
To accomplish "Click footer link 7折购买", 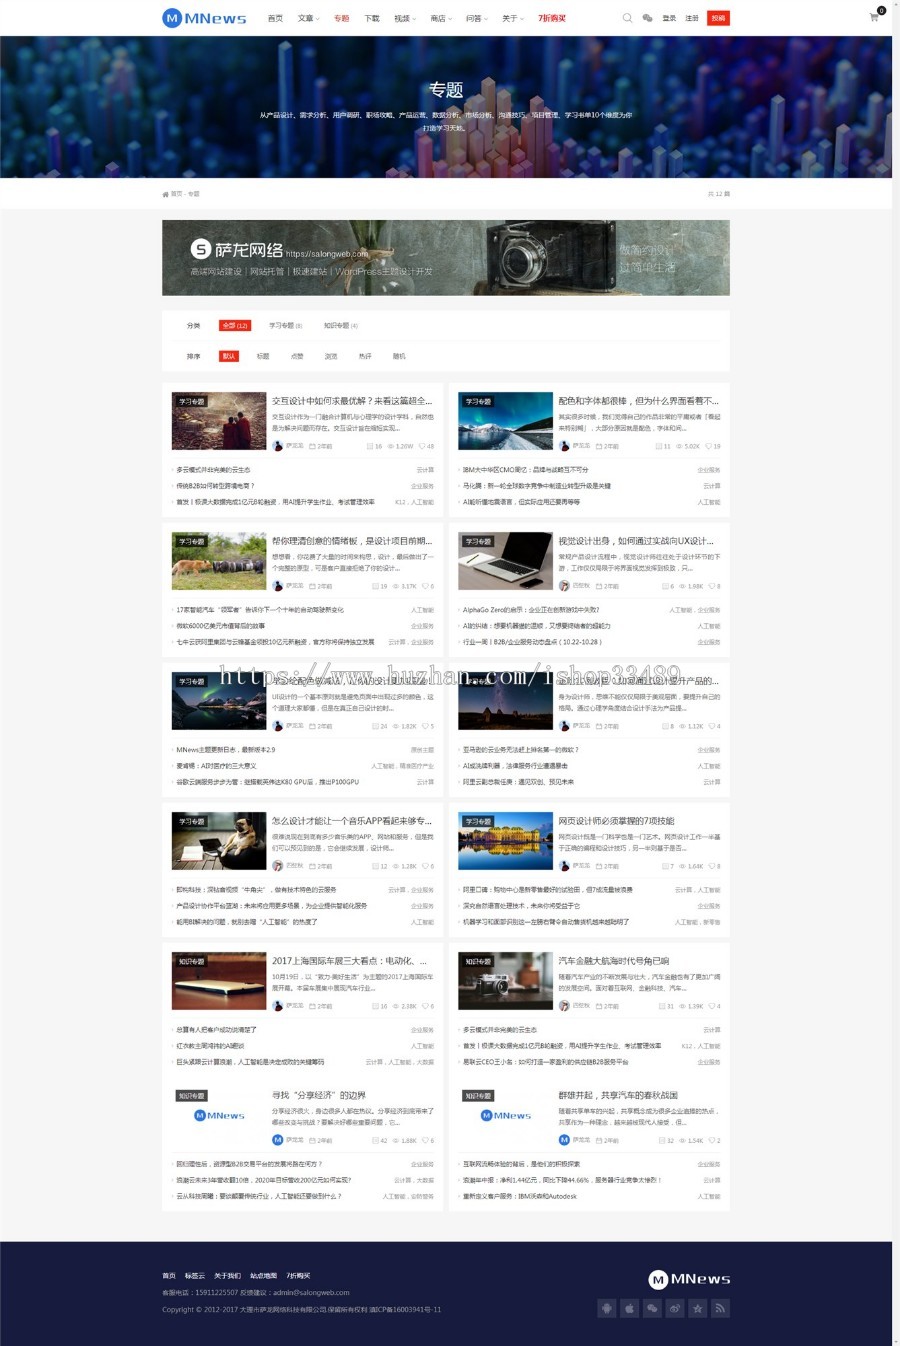I will tap(298, 1276).
